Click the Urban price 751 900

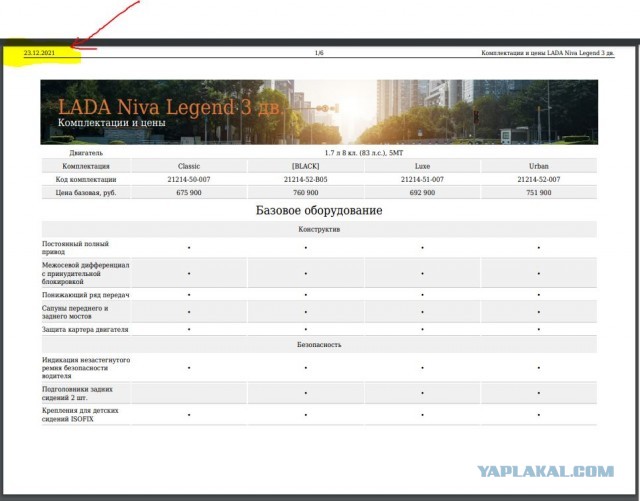point(539,192)
